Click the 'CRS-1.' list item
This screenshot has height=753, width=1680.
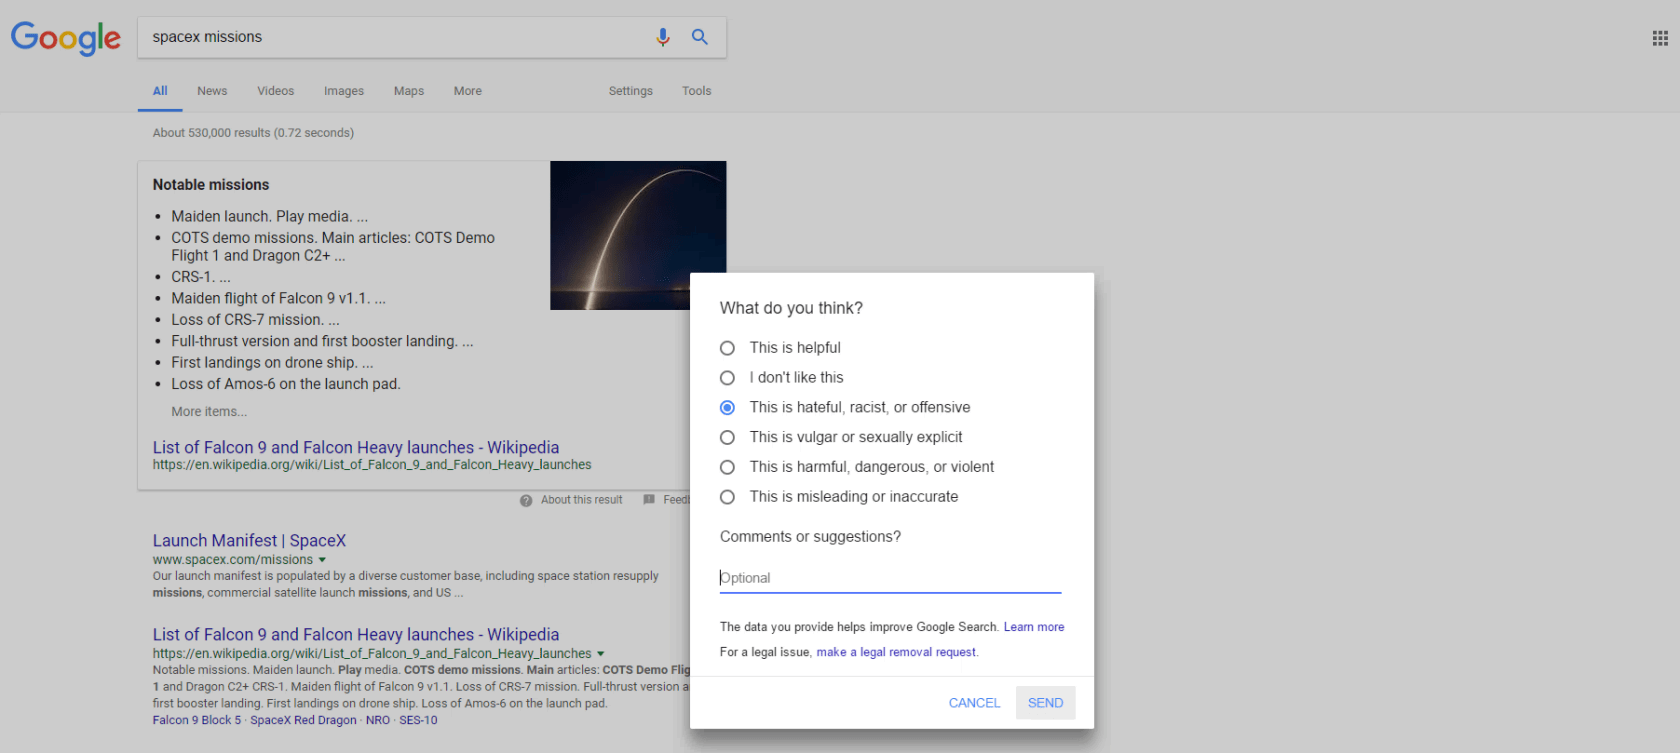201,277
